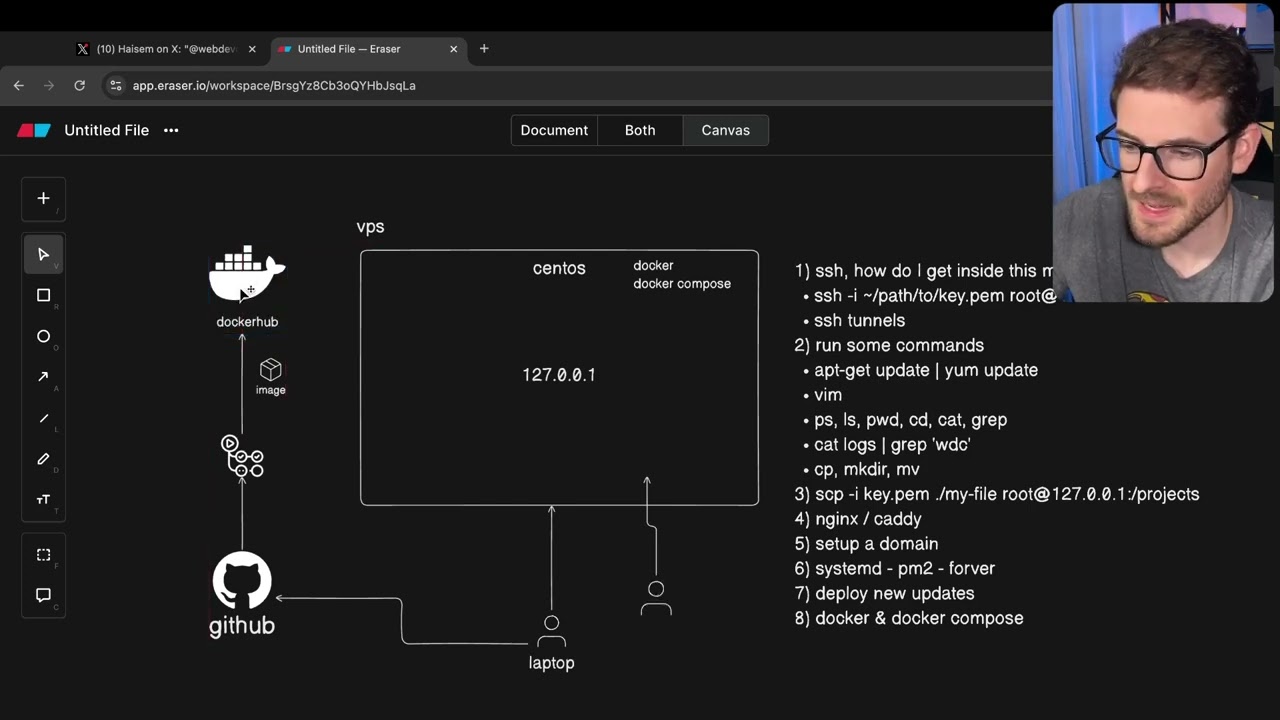Select the docker compose label inside box
The width and height of the screenshot is (1280, 720).
(682, 284)
